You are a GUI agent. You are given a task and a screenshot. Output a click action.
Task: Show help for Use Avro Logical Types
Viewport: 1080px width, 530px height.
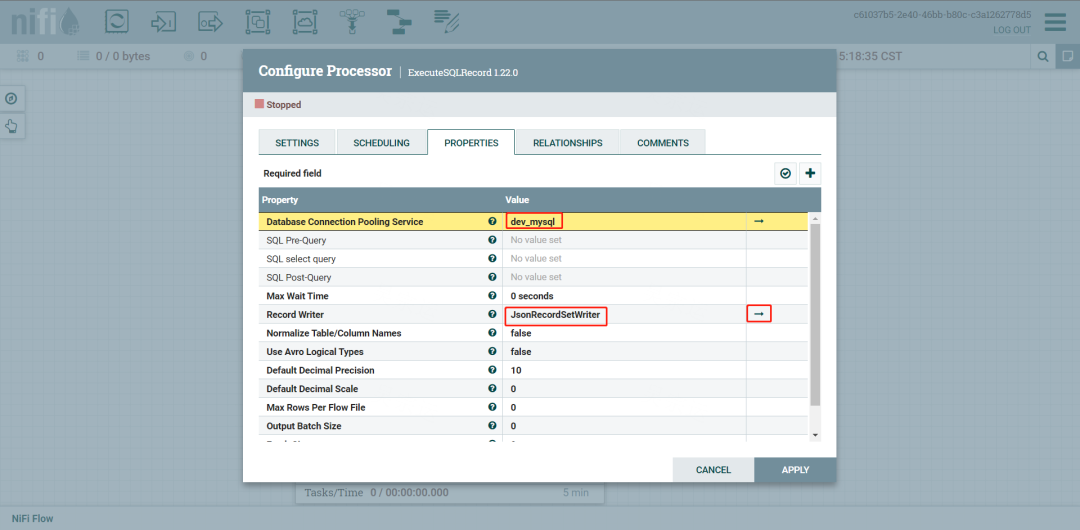pyautogui.click(x=492, y=351)
